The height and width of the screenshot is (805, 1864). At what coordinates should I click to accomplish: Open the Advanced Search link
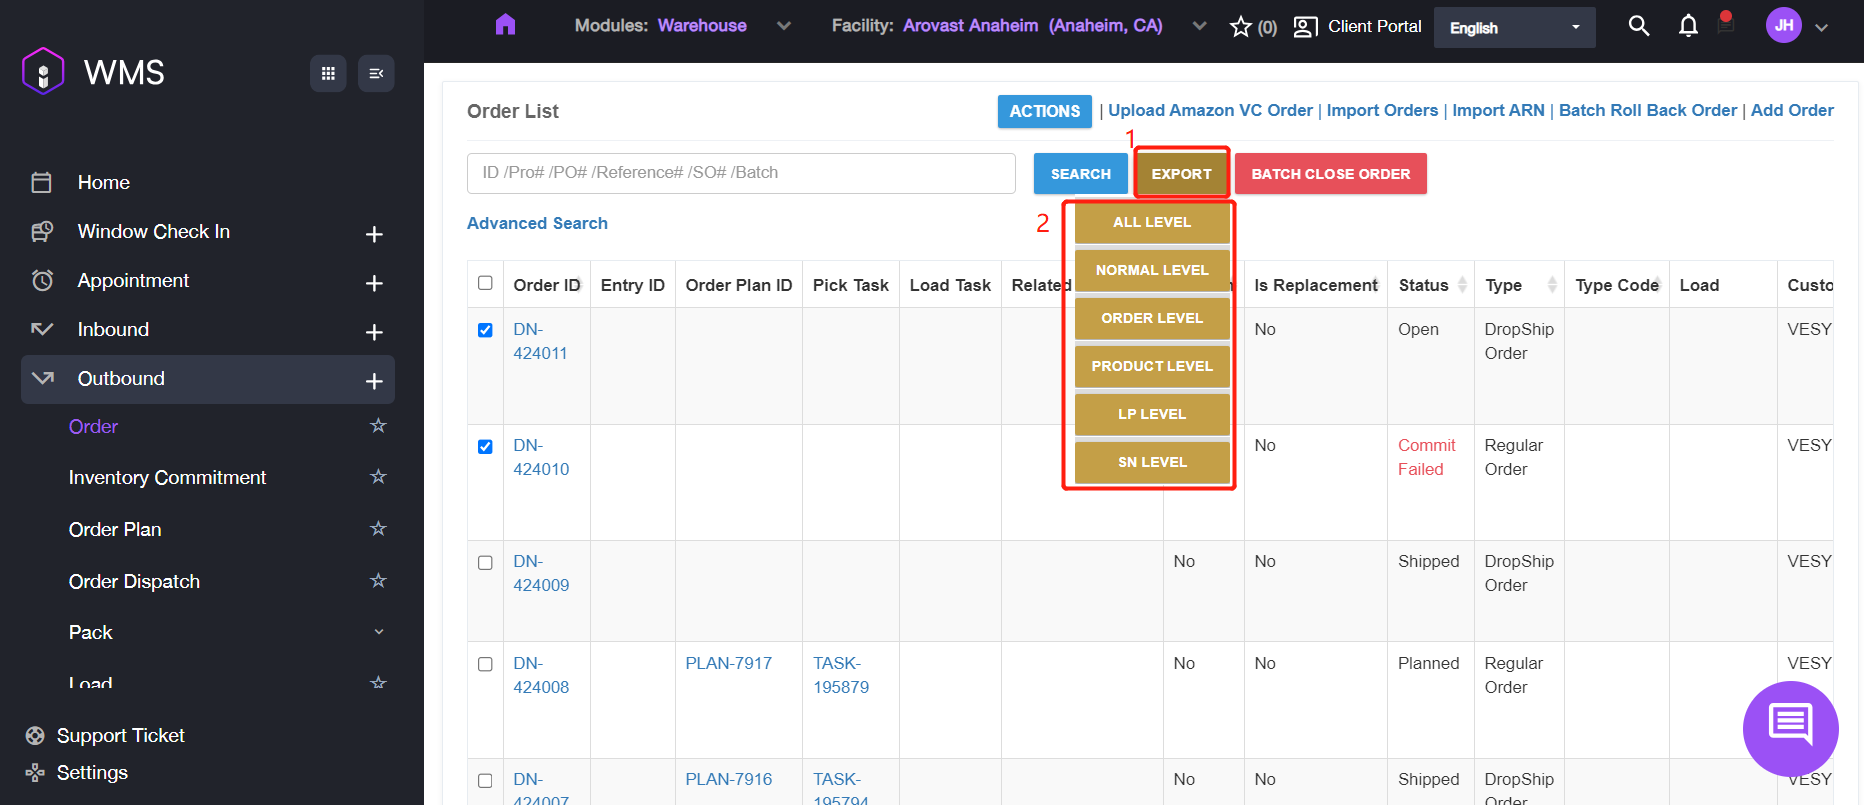tap(537, 223)
